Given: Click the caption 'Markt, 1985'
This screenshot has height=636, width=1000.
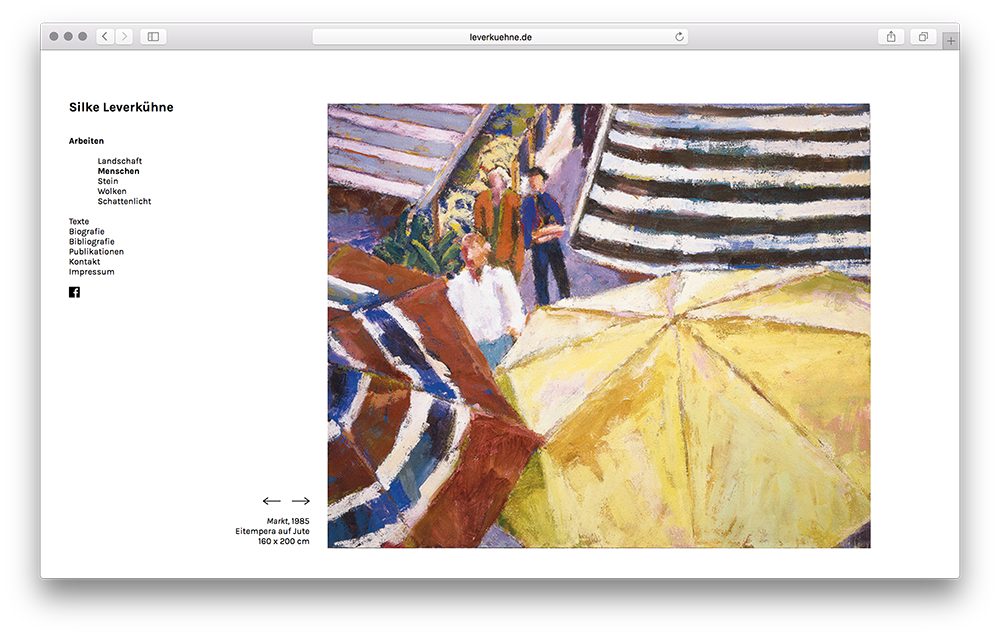Looking at the screenshot, I should click(288, 521).
